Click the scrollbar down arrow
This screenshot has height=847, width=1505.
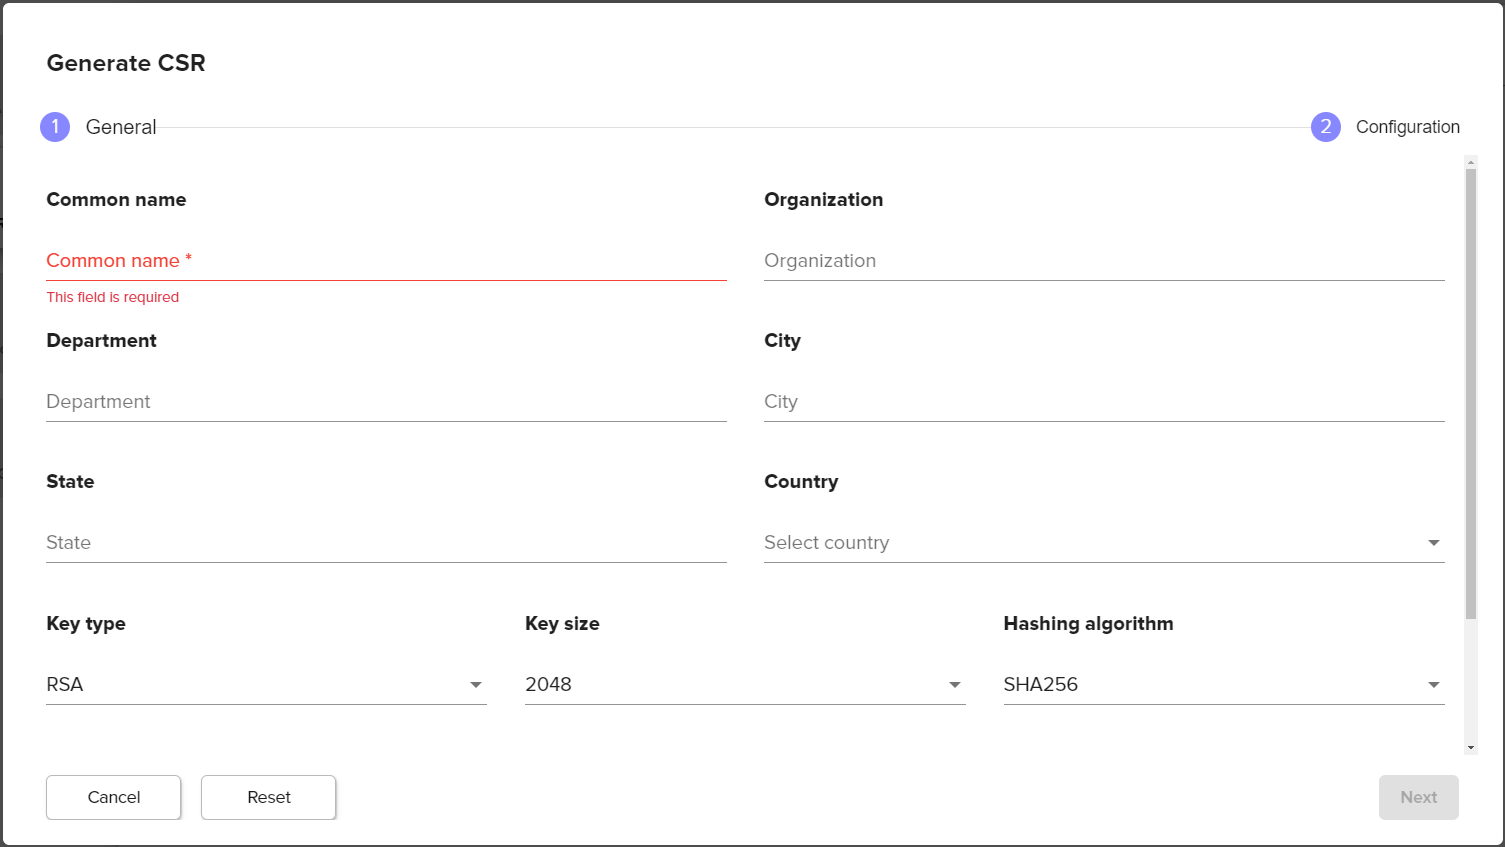(x=1471, y=747)
